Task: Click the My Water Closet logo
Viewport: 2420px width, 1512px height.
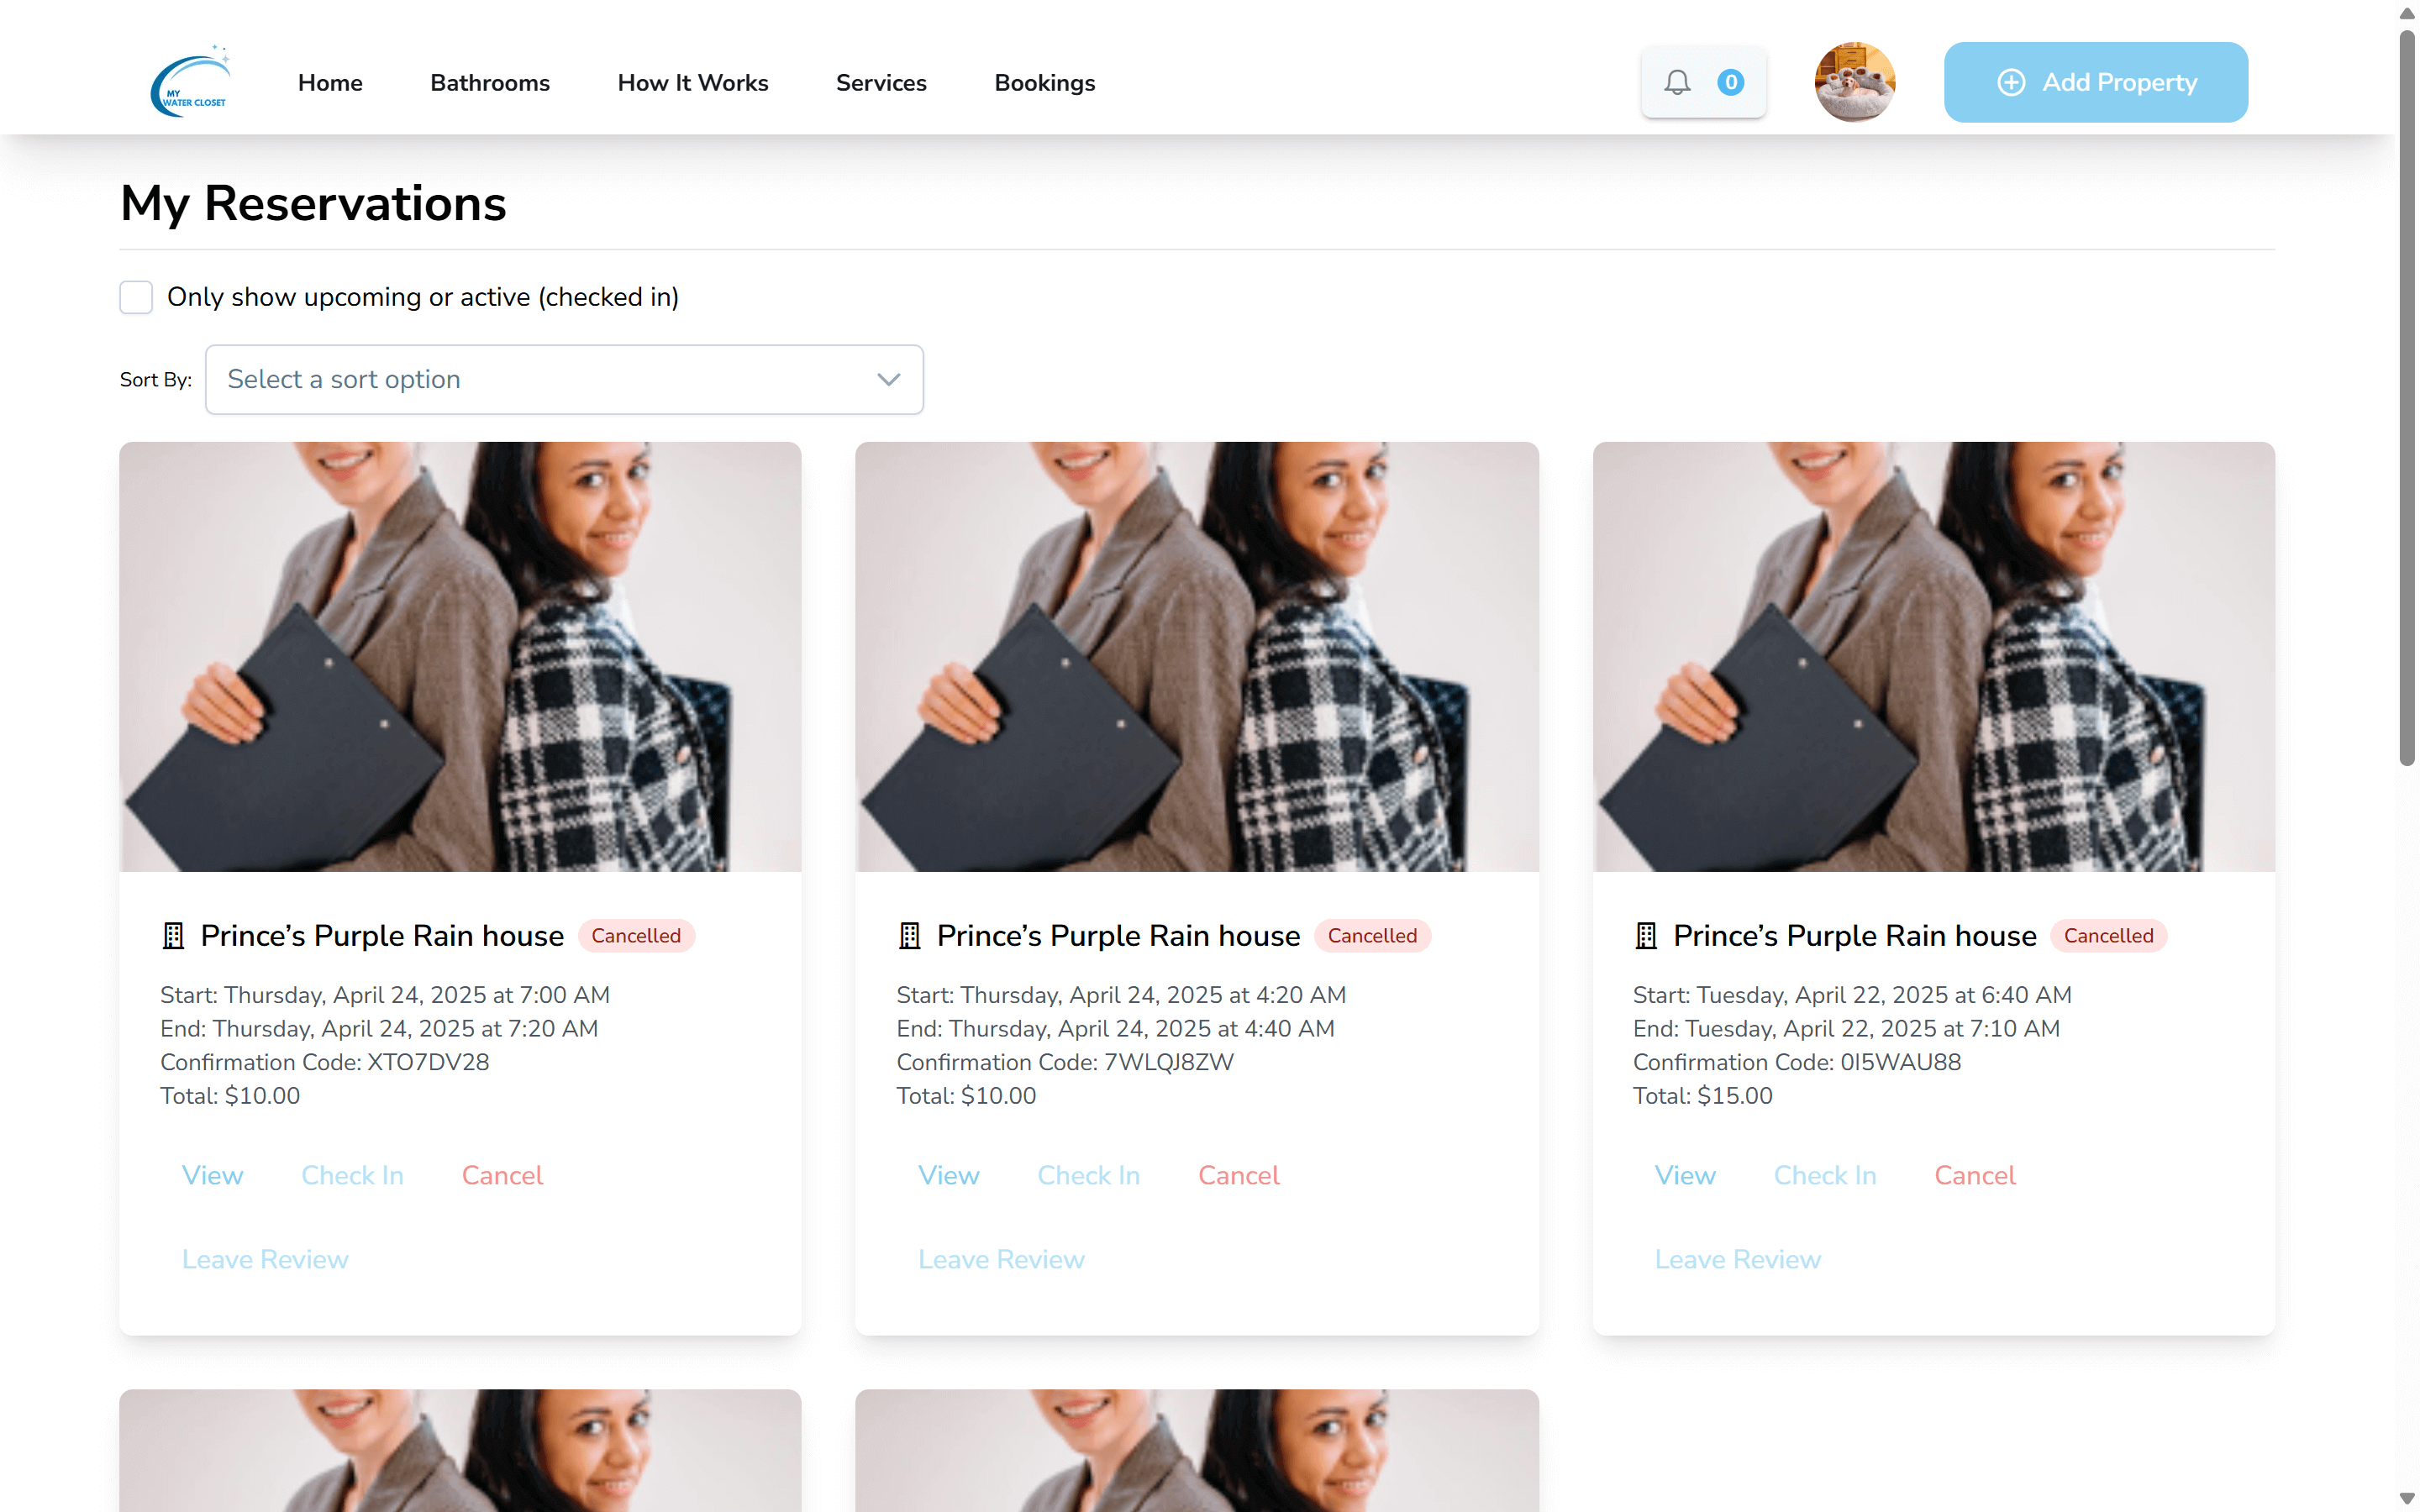Action: point(191,82)
